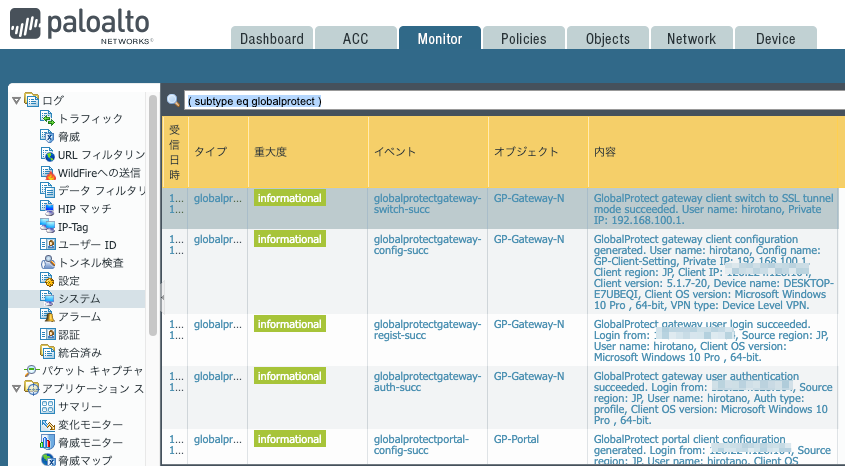
Task: Open the Packet capture (パケット キャプチャ) icon
Action: coord(32,370)
